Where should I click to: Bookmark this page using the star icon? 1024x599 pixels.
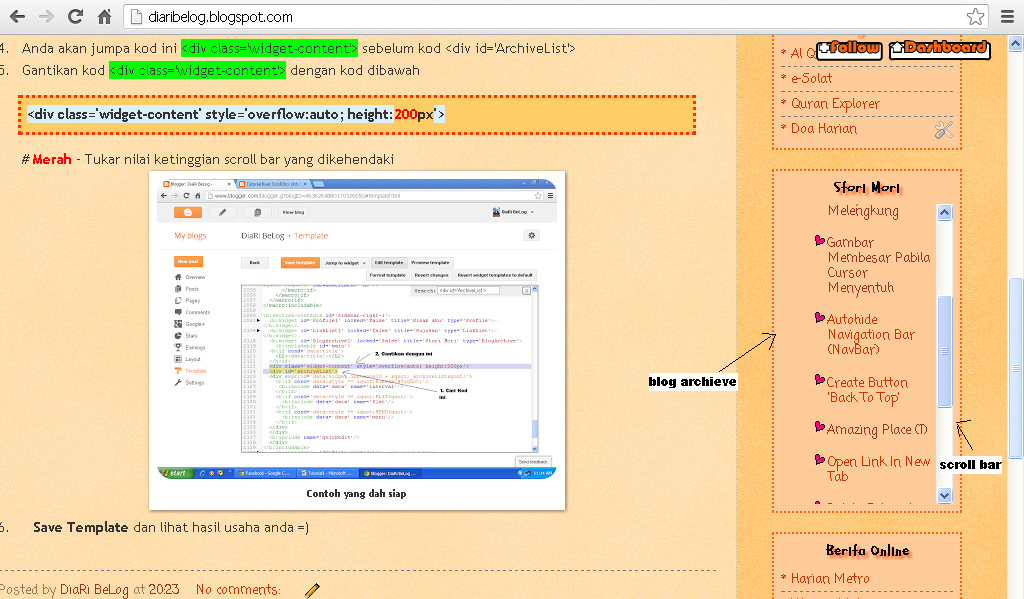click(975, 16)
